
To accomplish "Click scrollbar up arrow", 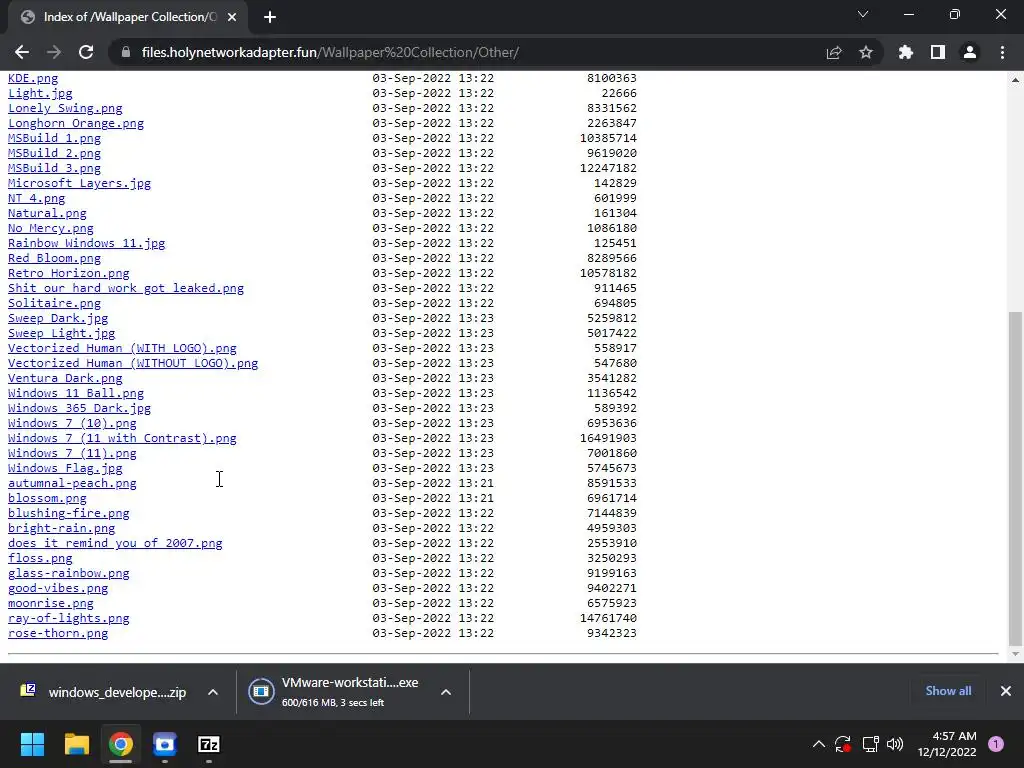I will [1015, 80].
